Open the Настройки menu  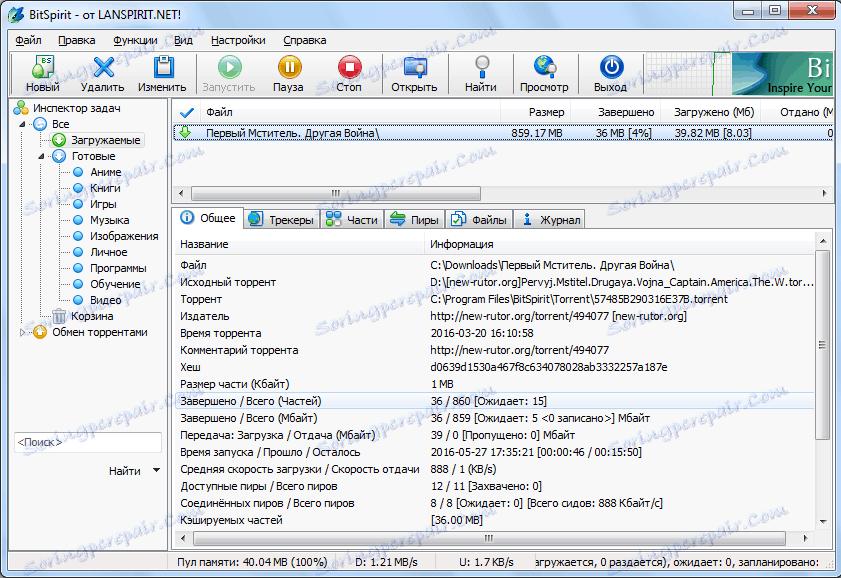tap(238, 40)
